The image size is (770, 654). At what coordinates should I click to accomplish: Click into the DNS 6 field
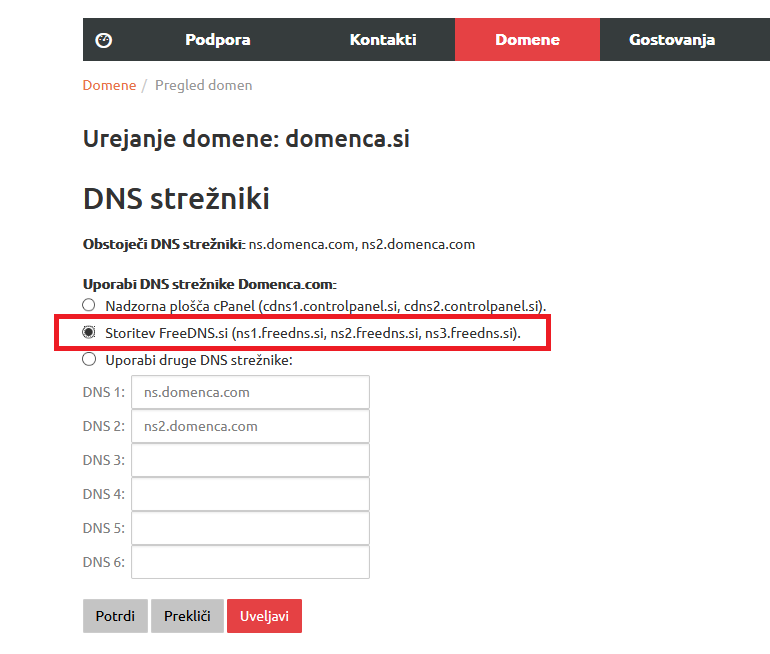coord(250,562)
